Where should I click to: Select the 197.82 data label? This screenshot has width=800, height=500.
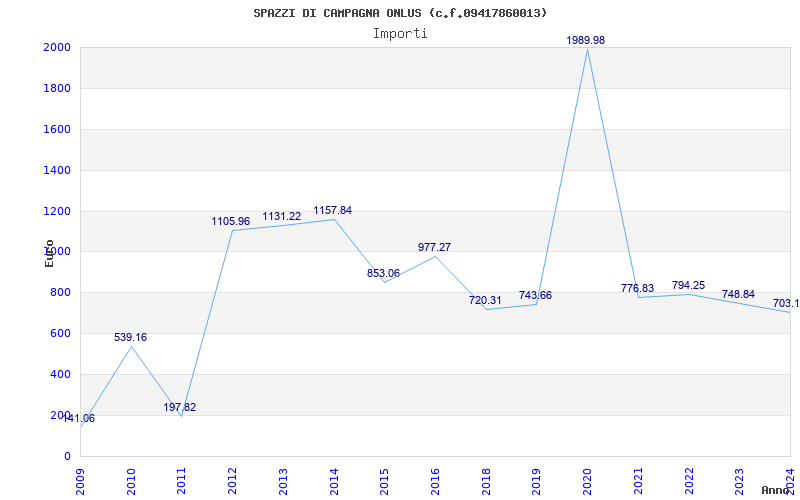coord(180,407)
